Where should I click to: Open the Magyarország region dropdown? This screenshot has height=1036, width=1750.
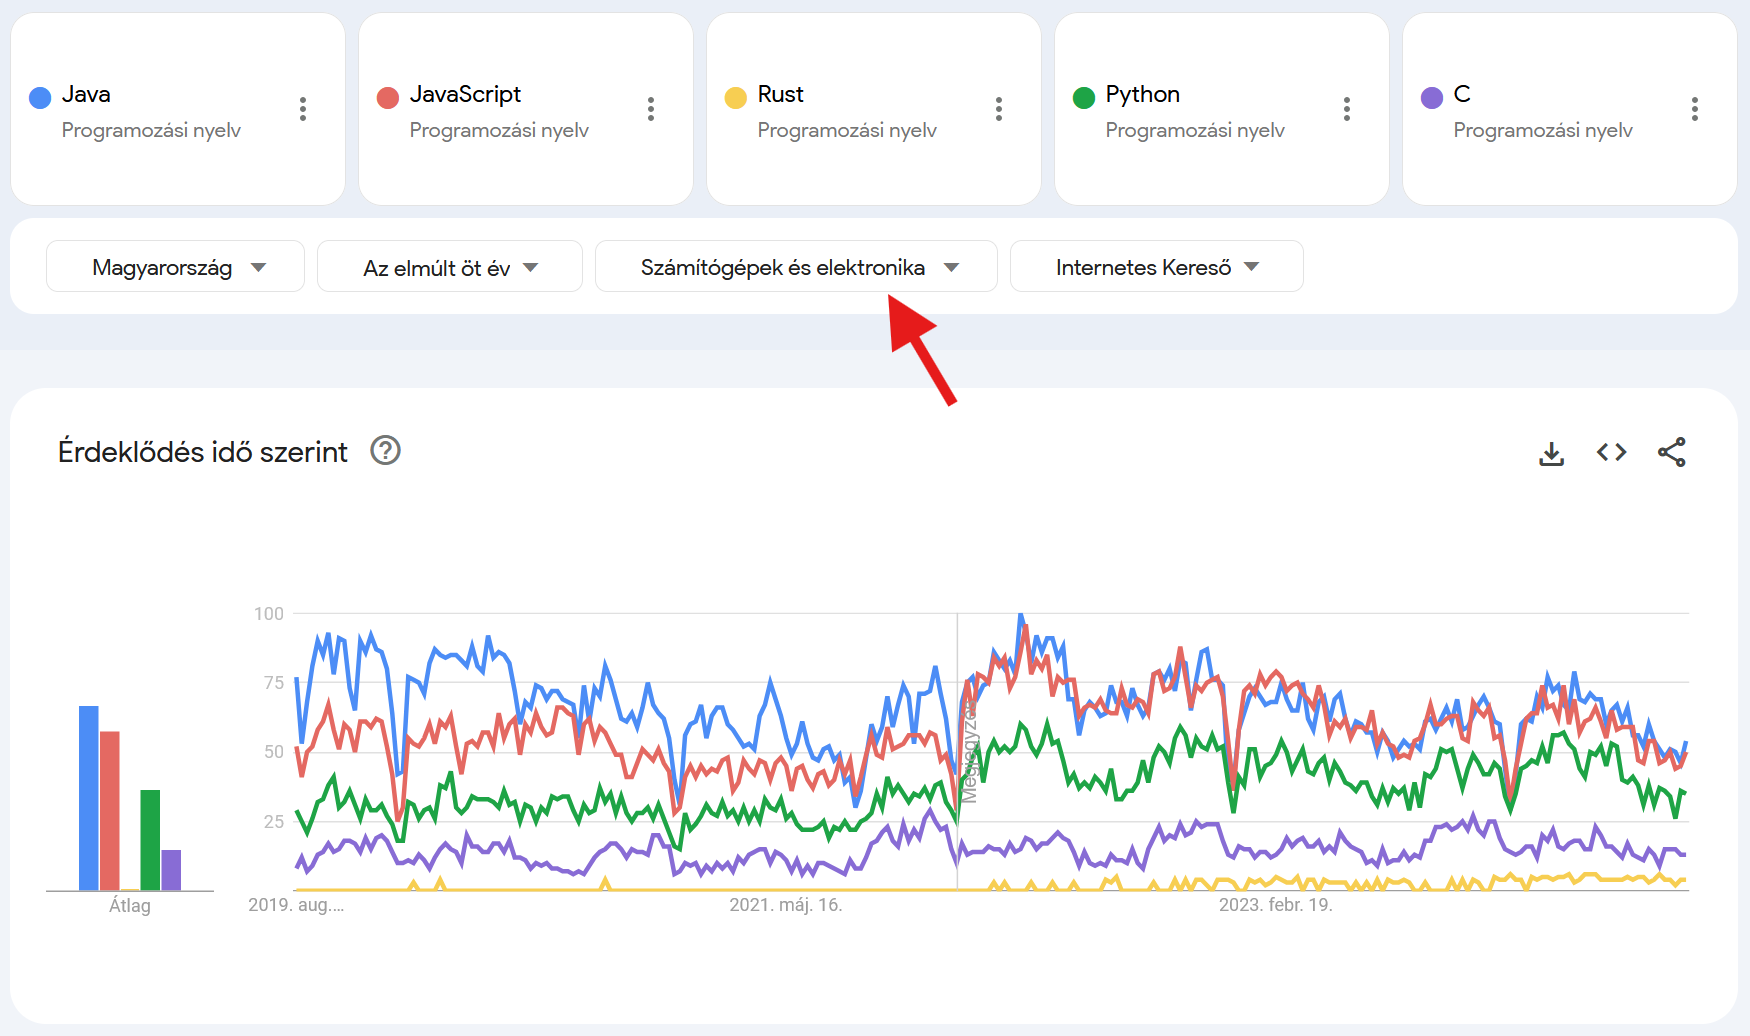click(x=175, y=266)
